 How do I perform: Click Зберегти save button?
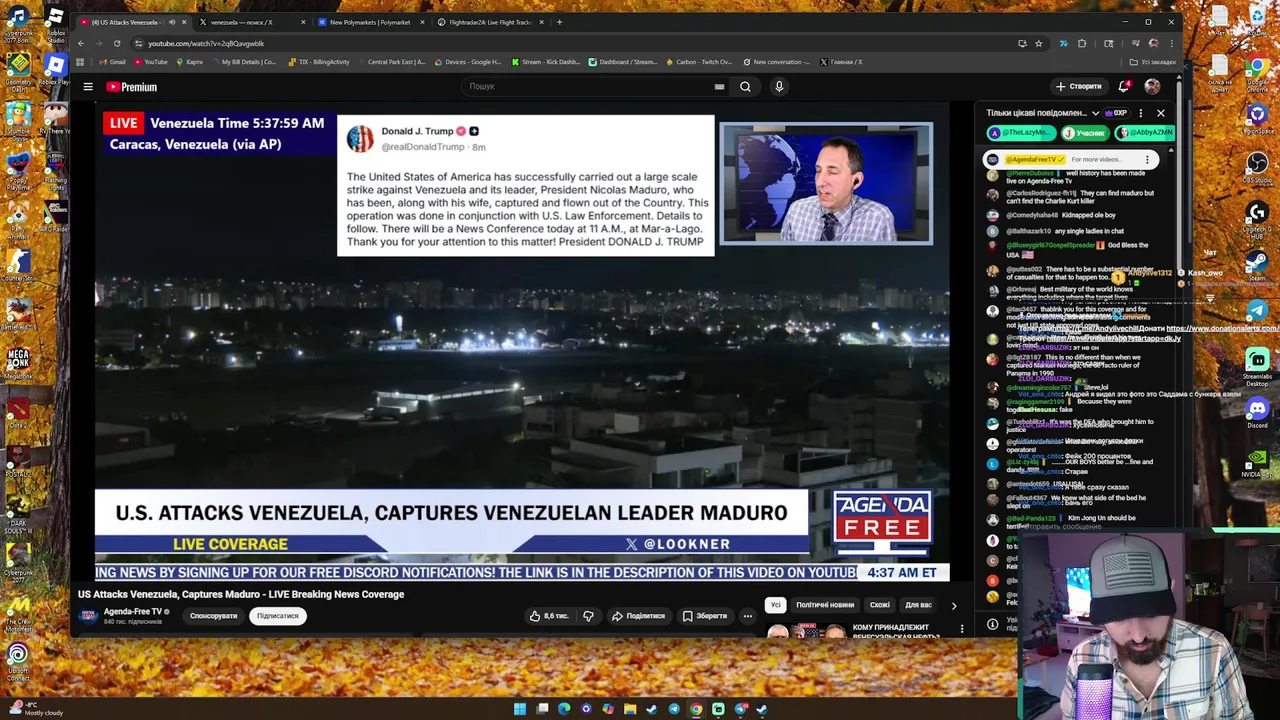[x=705, y=616]
